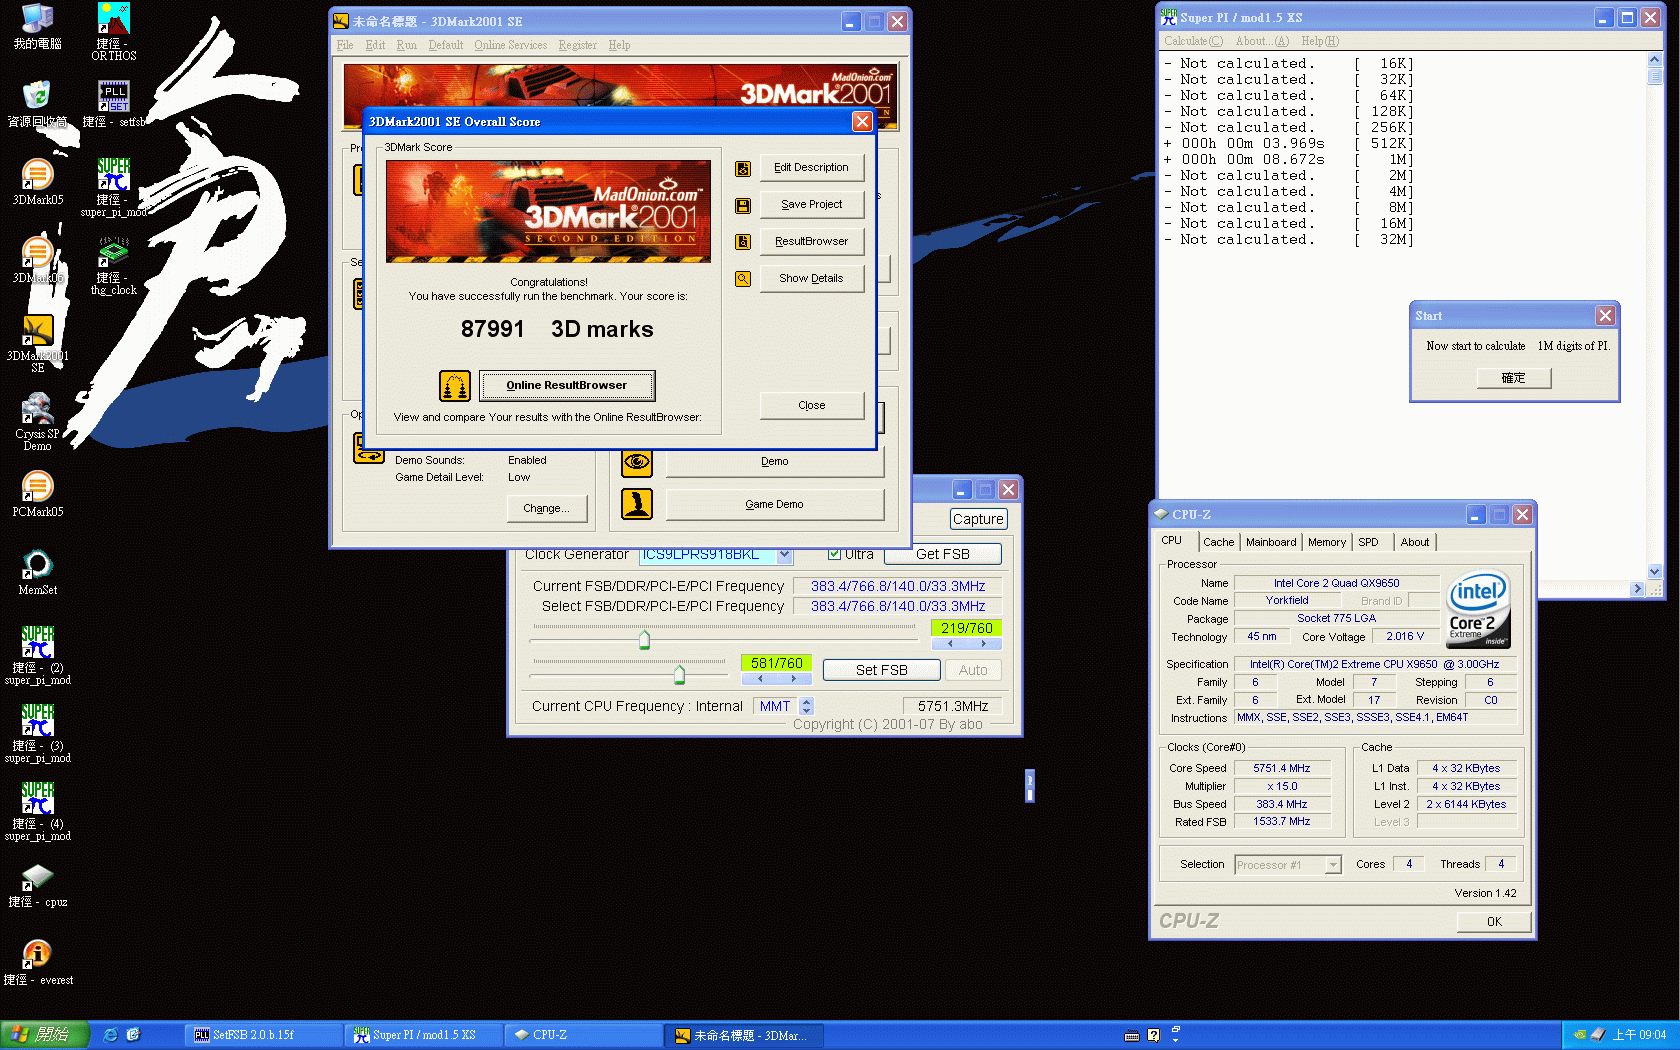Viewport: 1680px width, 1050px height.
Task: Open the setfsb PLL desktop shortcut
Action: pos(114,104)
